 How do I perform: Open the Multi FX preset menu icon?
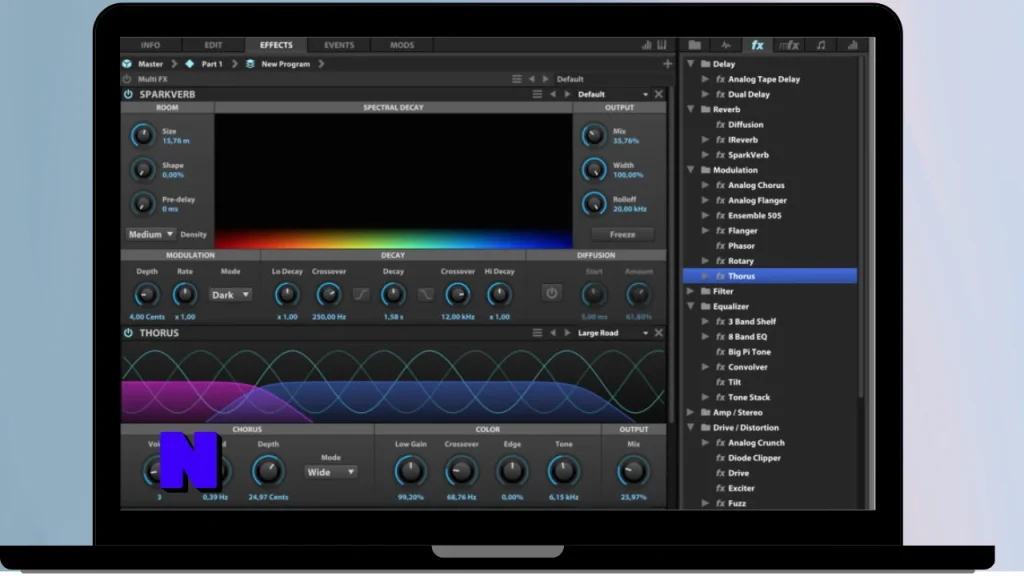[517, 79]
